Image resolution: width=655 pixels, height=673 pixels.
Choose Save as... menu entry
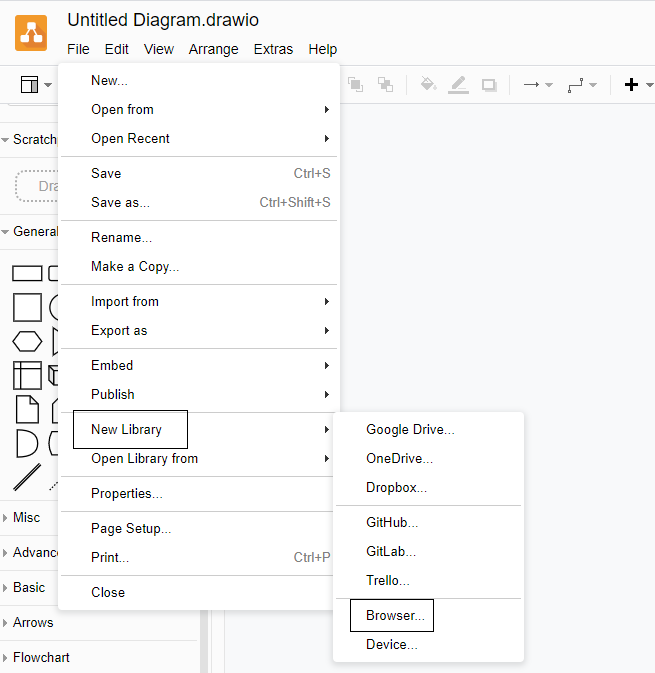click(199, 202)
